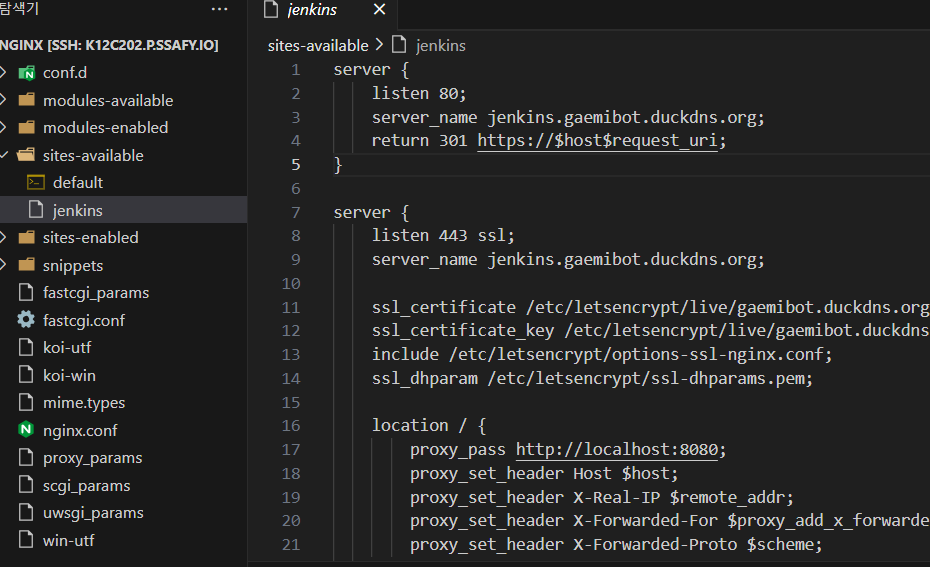Close the jenkins editor tab

[x=380, y=9]
